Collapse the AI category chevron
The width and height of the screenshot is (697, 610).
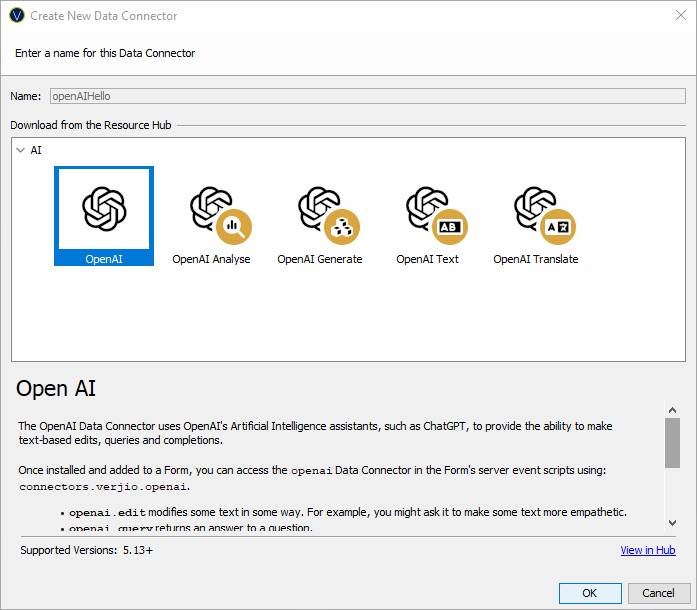[x=20, y=150]
